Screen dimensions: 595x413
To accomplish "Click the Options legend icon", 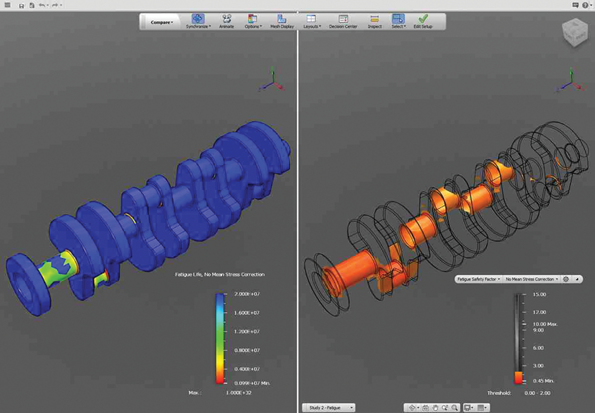I will tap(252, 19).
